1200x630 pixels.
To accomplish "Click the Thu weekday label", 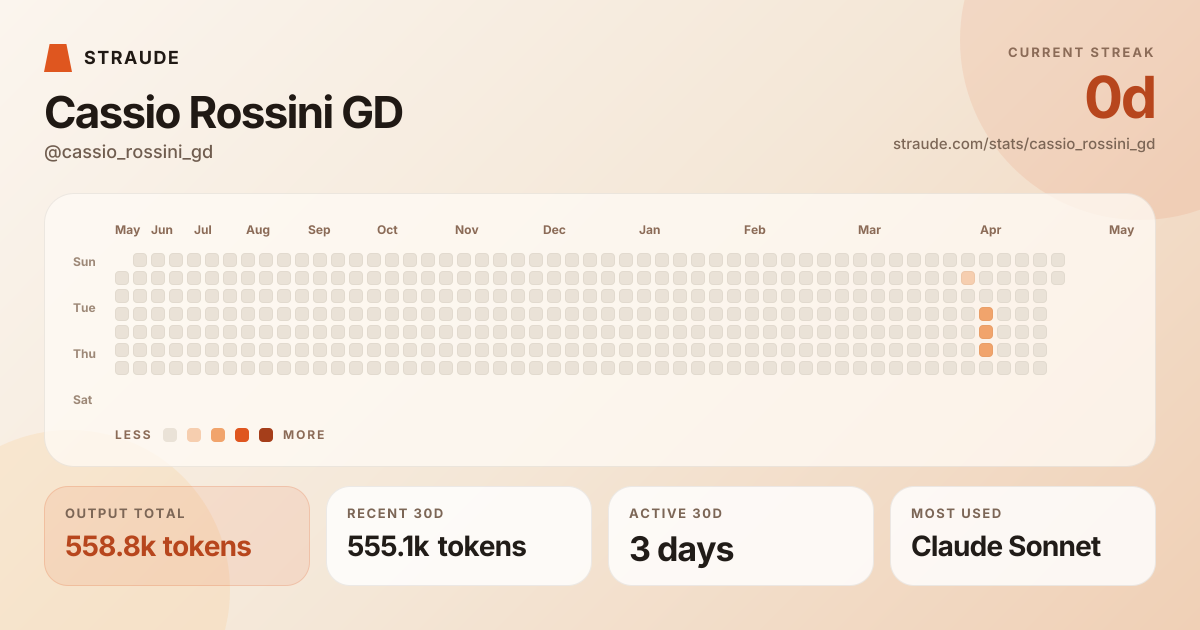I will 84,354.
